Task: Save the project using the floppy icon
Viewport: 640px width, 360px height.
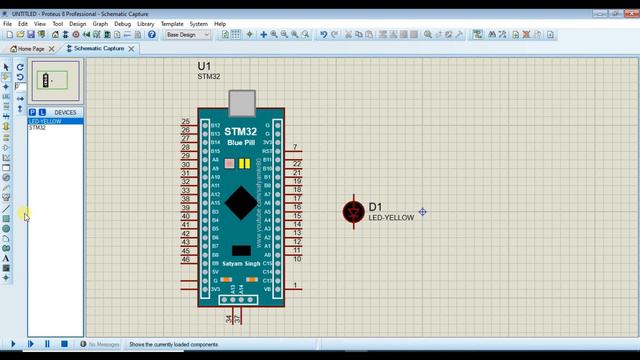Action: pos(31,35)
